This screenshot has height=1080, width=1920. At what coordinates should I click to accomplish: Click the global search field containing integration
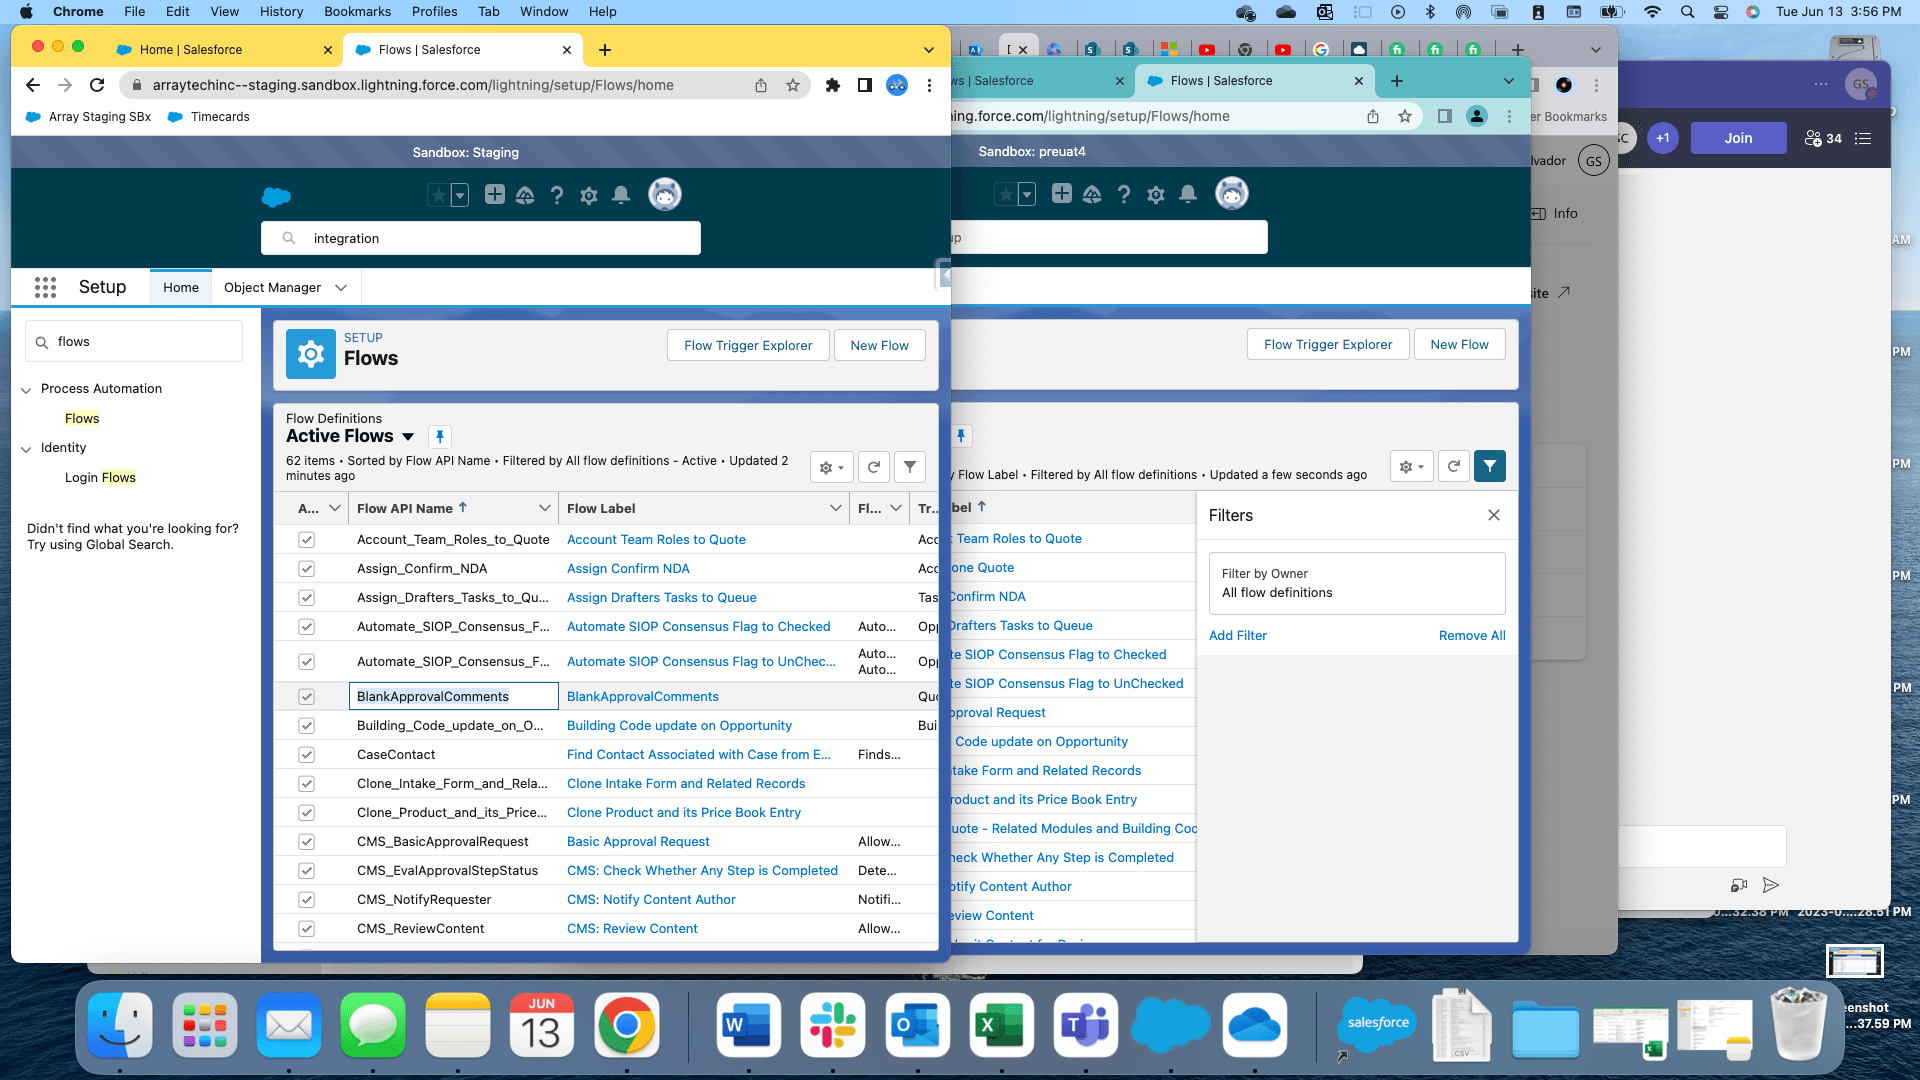click(x=481, y=238)
